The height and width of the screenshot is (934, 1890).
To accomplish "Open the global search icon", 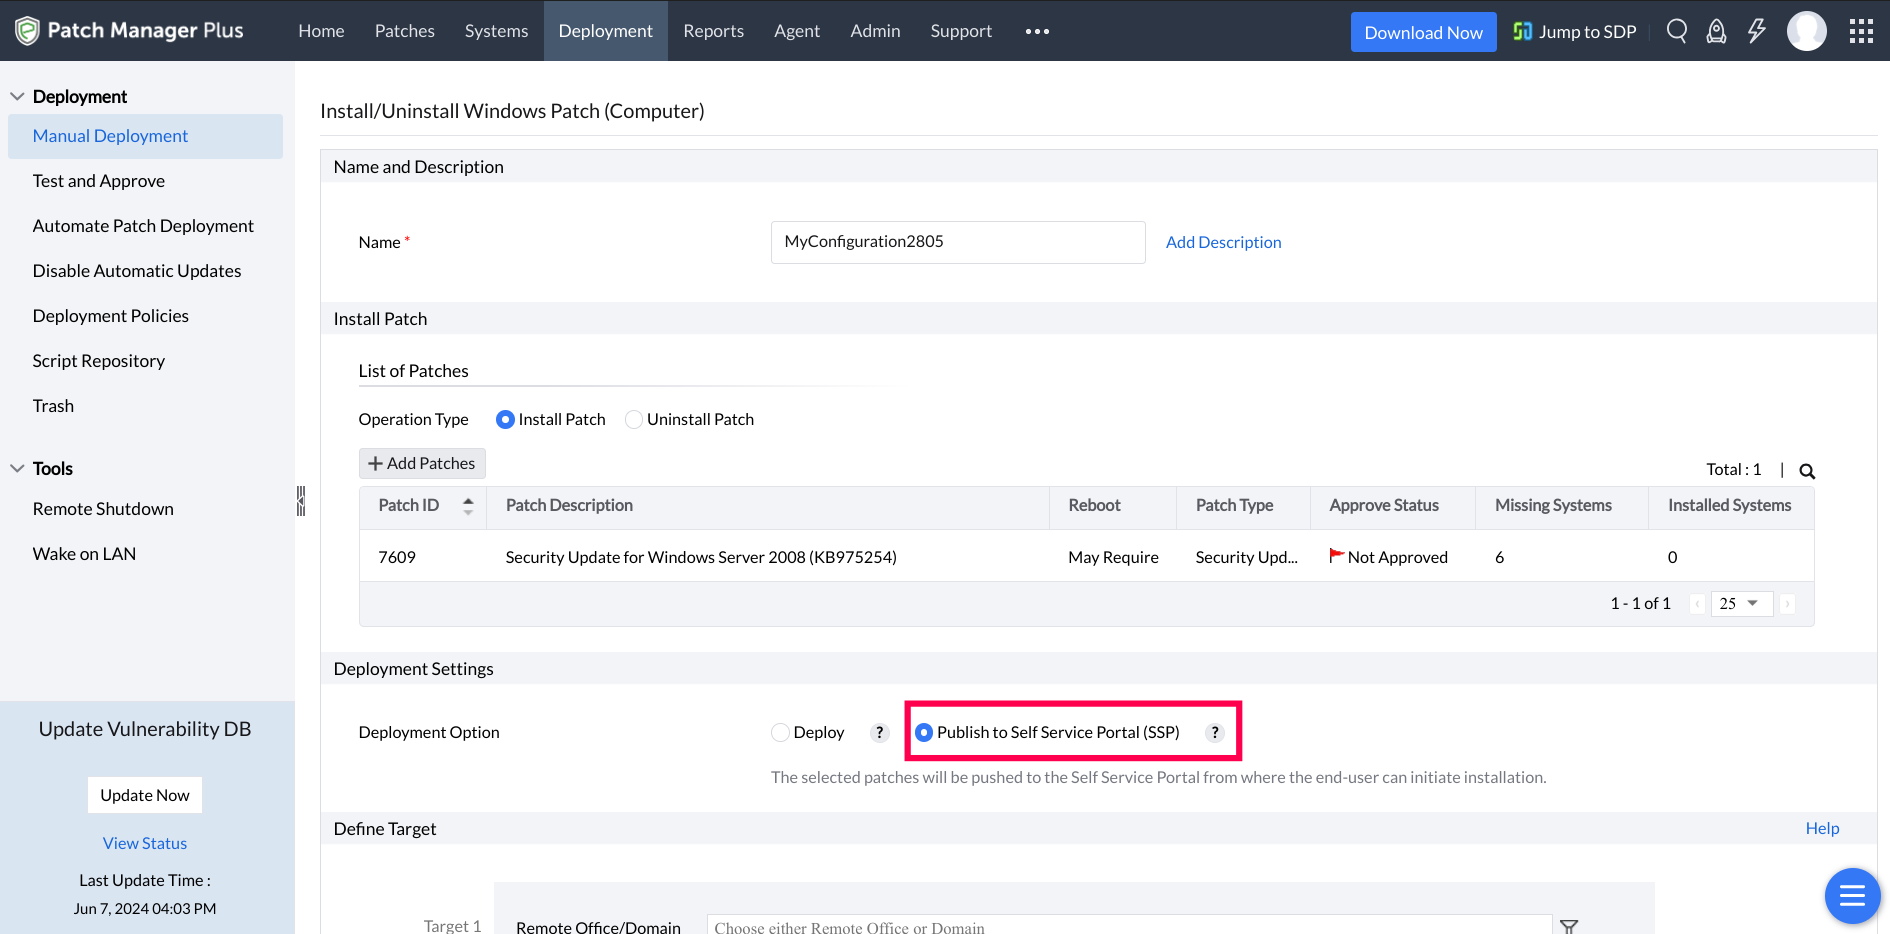I will click(1677, 31).
